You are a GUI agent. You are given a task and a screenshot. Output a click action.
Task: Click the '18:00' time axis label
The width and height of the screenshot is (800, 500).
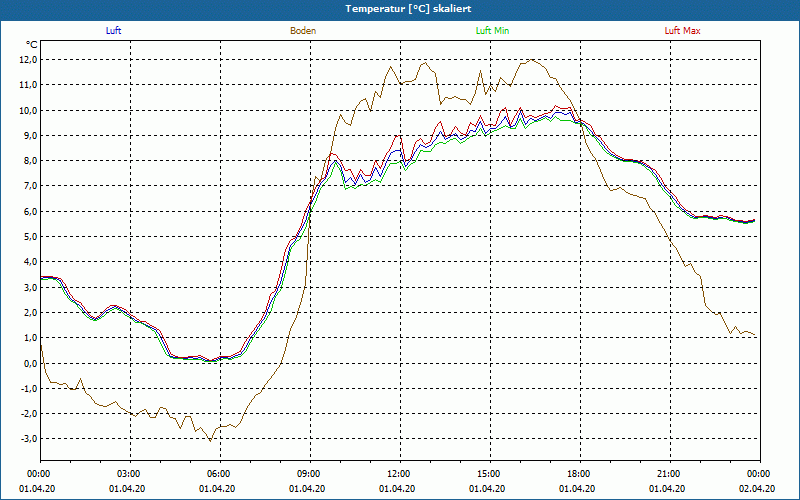tap(580, 474)
